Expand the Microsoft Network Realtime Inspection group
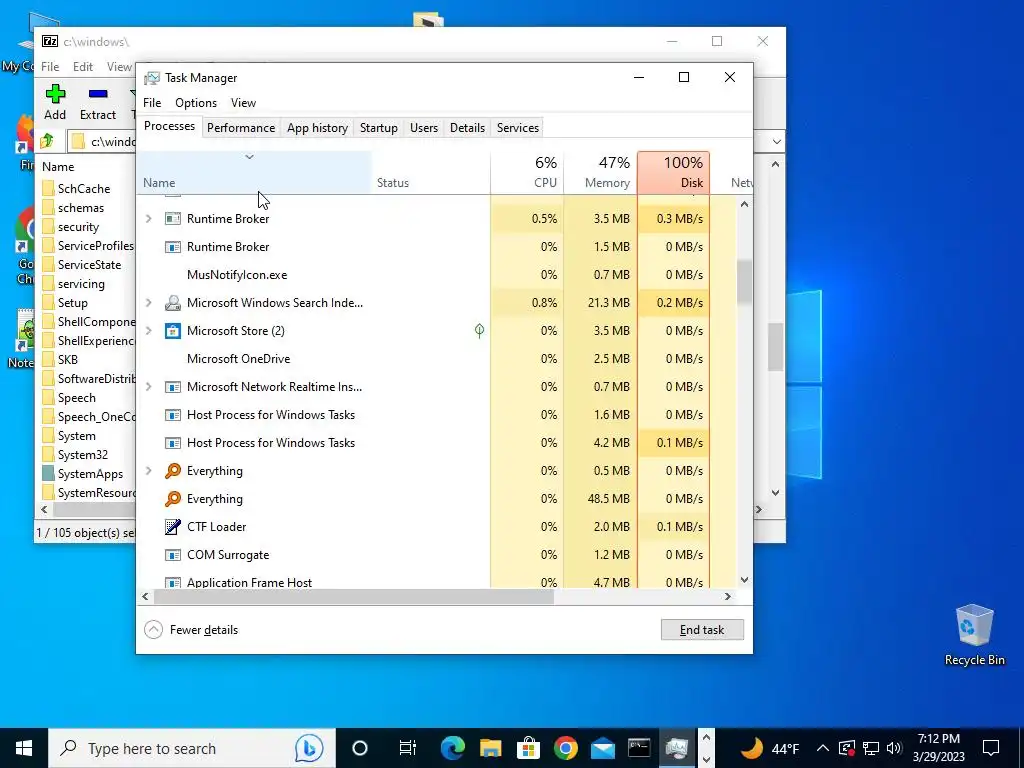Viewport: 1024px width, 768px height. click(x=149, y=387)
